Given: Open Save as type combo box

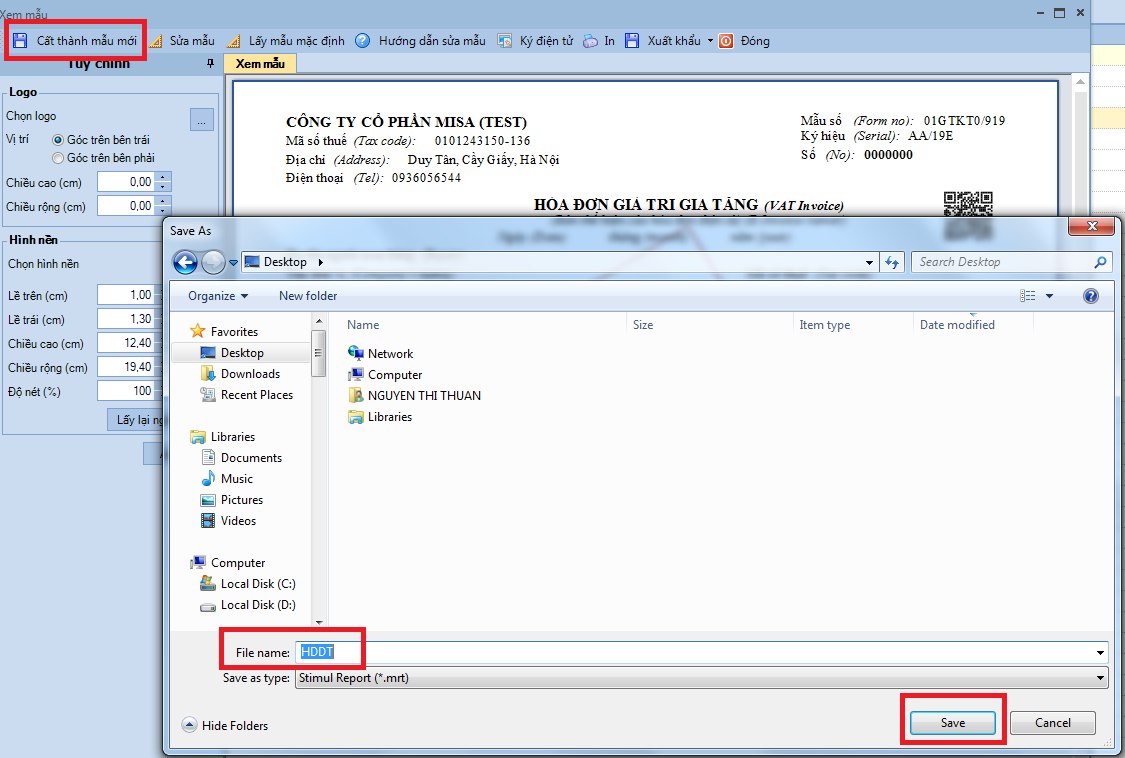Looking at the screenshot, I should pyautogui.click(x=701, y=678).
